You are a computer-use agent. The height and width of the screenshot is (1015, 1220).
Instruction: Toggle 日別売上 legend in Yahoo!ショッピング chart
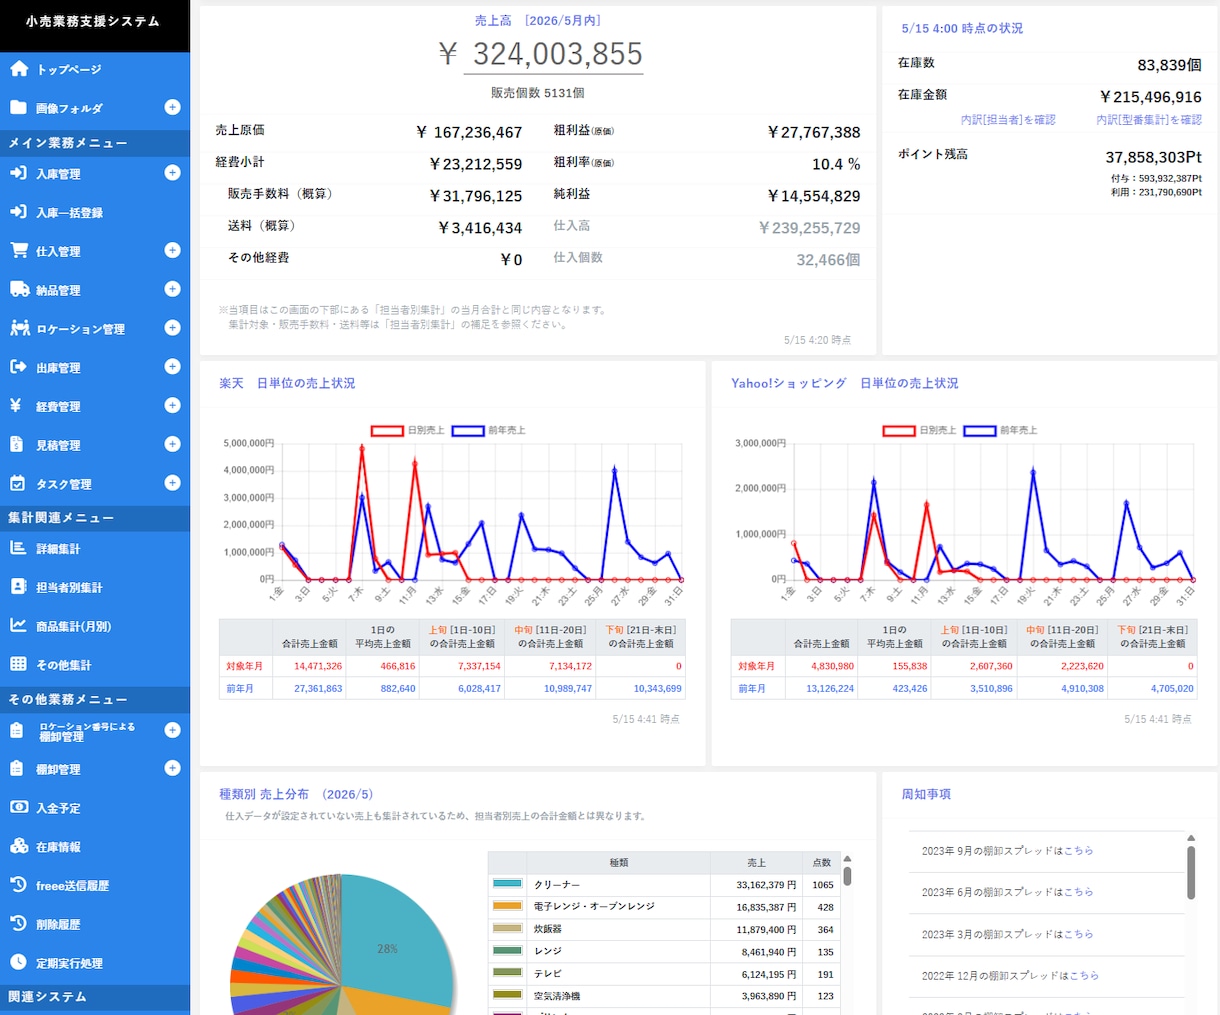coord(919,431)
